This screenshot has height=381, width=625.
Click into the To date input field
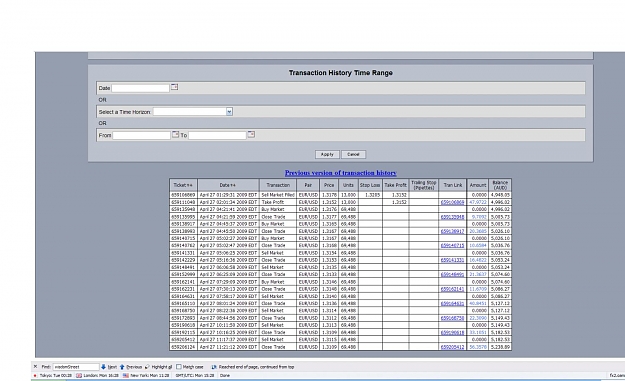[x=217, y=136]
